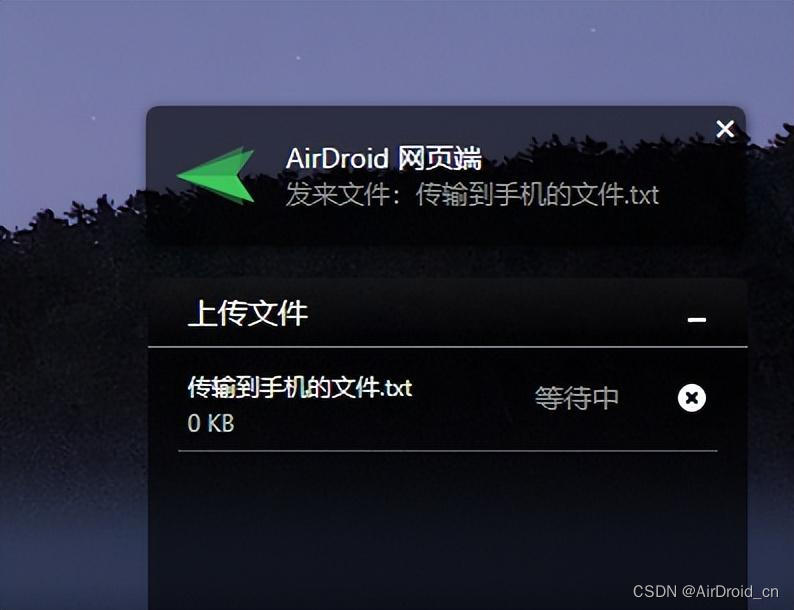Viewport: 794px width, 610px height.
Task: Click the AirDroid 网页端 notification title
Action: click(383, 158)
